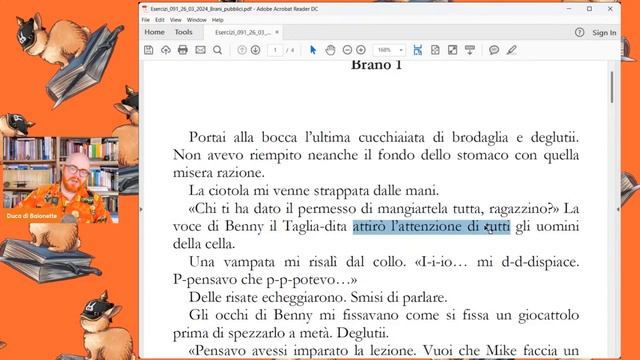
Task: Activate the Hand pan tool
Action: point(330,50)
